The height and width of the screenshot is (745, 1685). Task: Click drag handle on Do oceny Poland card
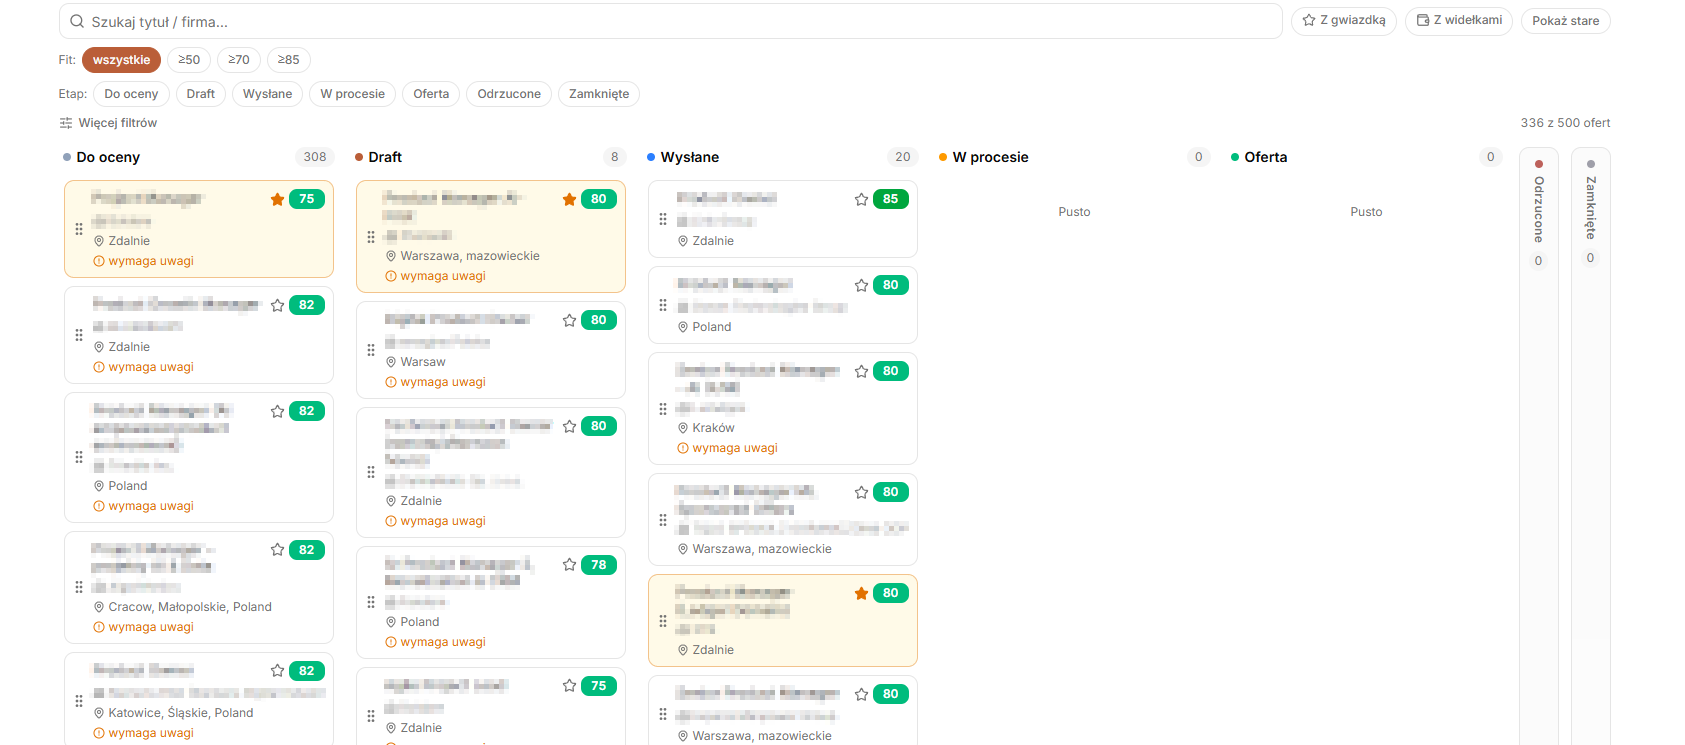(x=79, y=457)
